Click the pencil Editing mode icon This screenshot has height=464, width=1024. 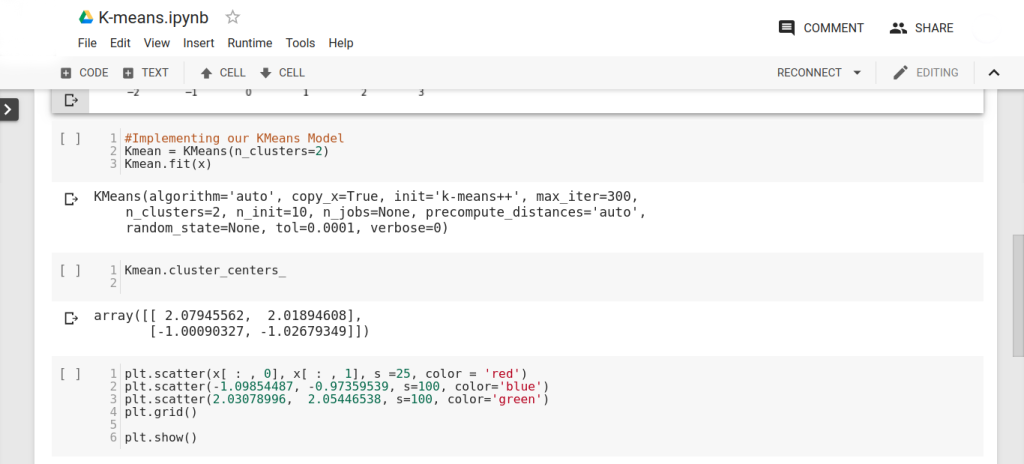(x=900, y=73)
